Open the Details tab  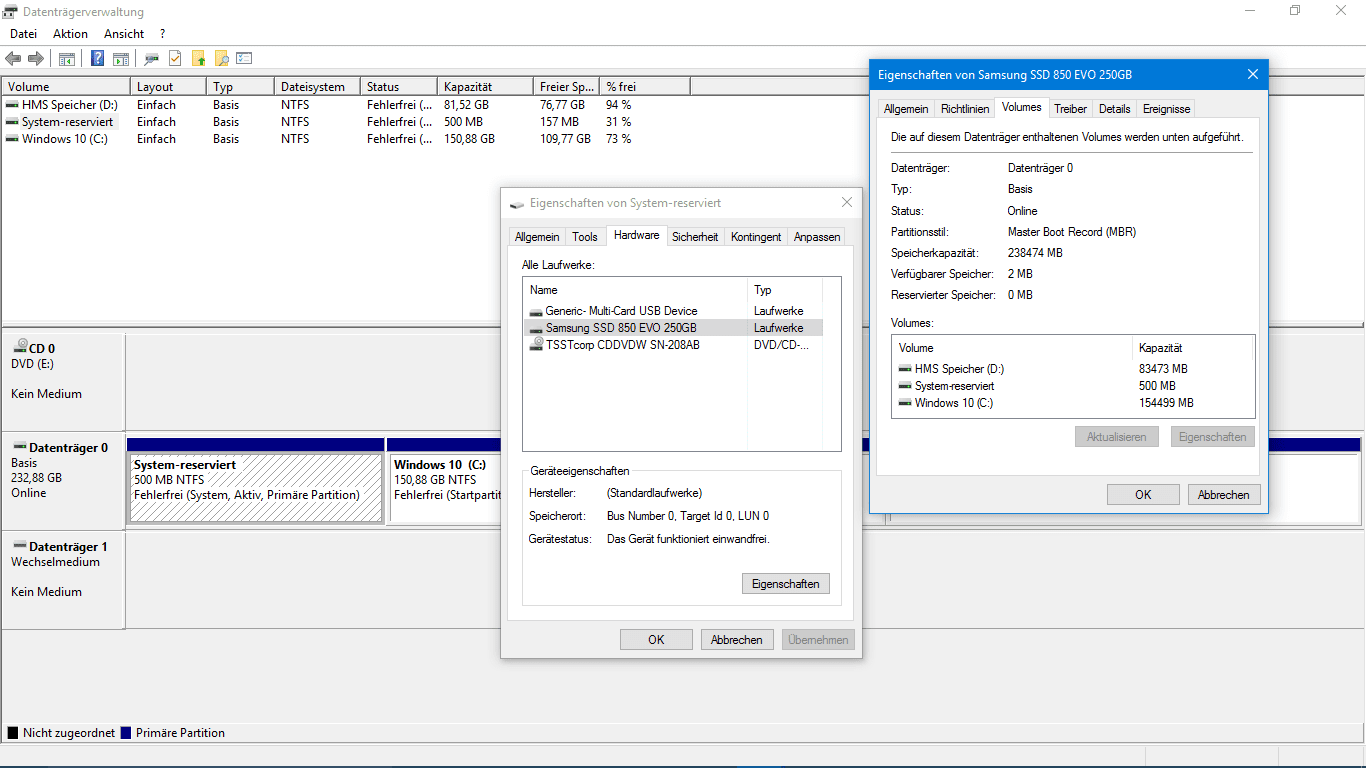pyautogui.click(x=1114, y=109)
